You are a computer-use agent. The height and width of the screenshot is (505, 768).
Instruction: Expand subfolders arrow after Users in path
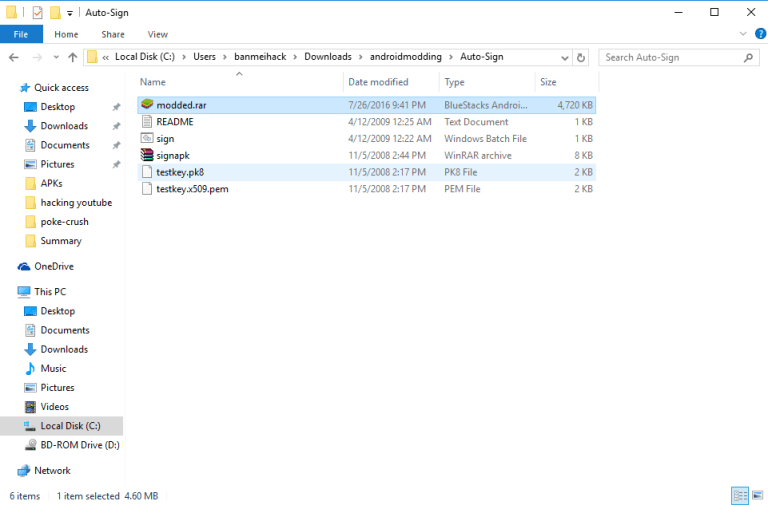coord(225,57)
